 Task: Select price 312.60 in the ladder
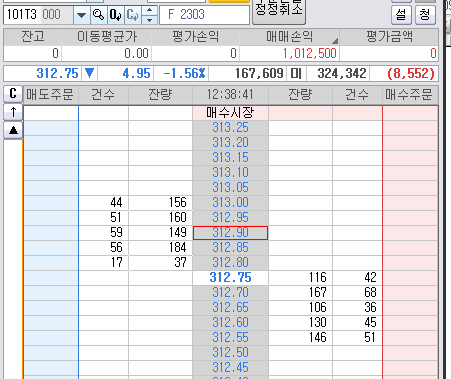(230, 323)
